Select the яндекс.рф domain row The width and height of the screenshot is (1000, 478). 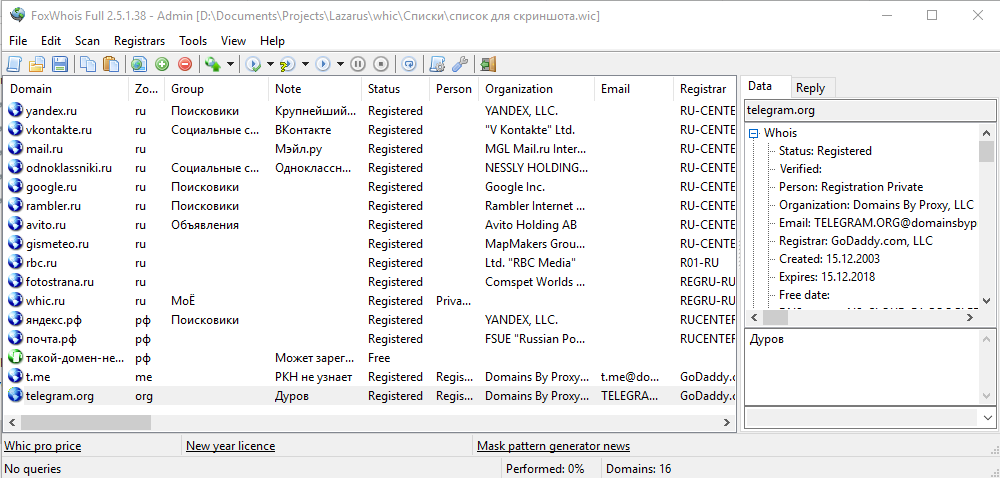coord(370,319)
